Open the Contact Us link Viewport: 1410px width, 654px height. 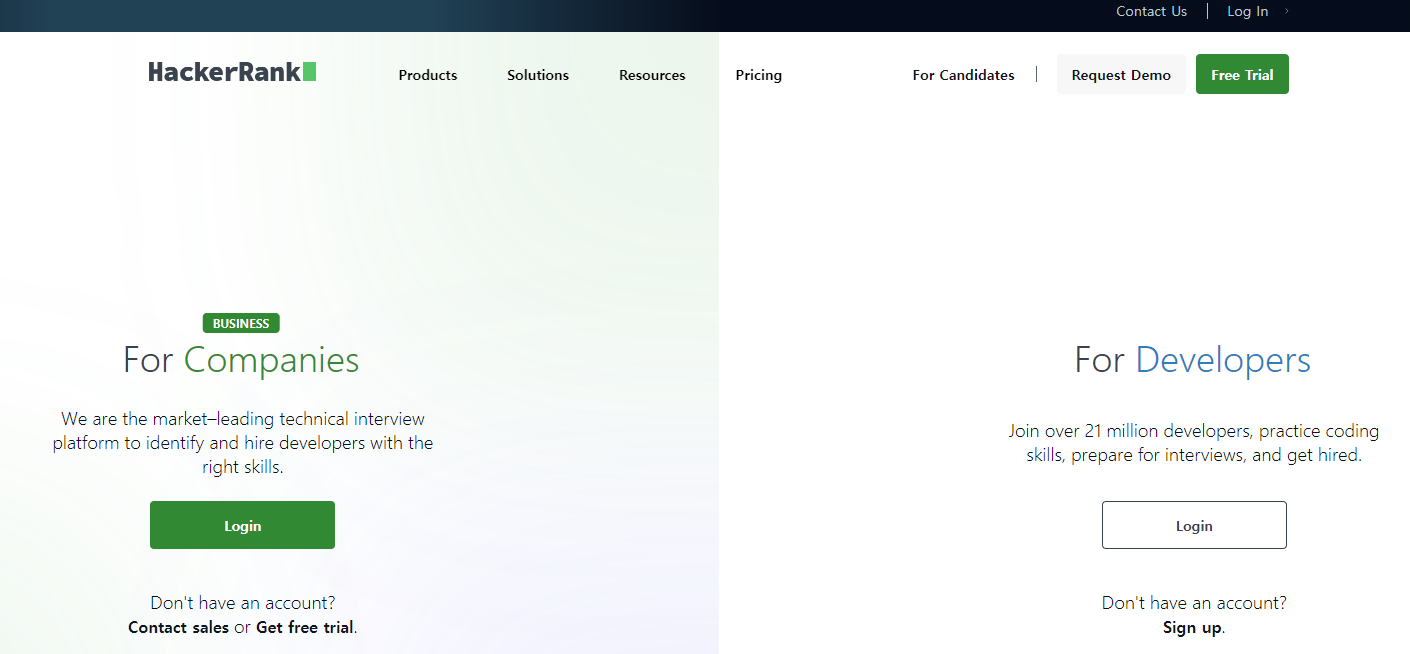point(1151,12)
